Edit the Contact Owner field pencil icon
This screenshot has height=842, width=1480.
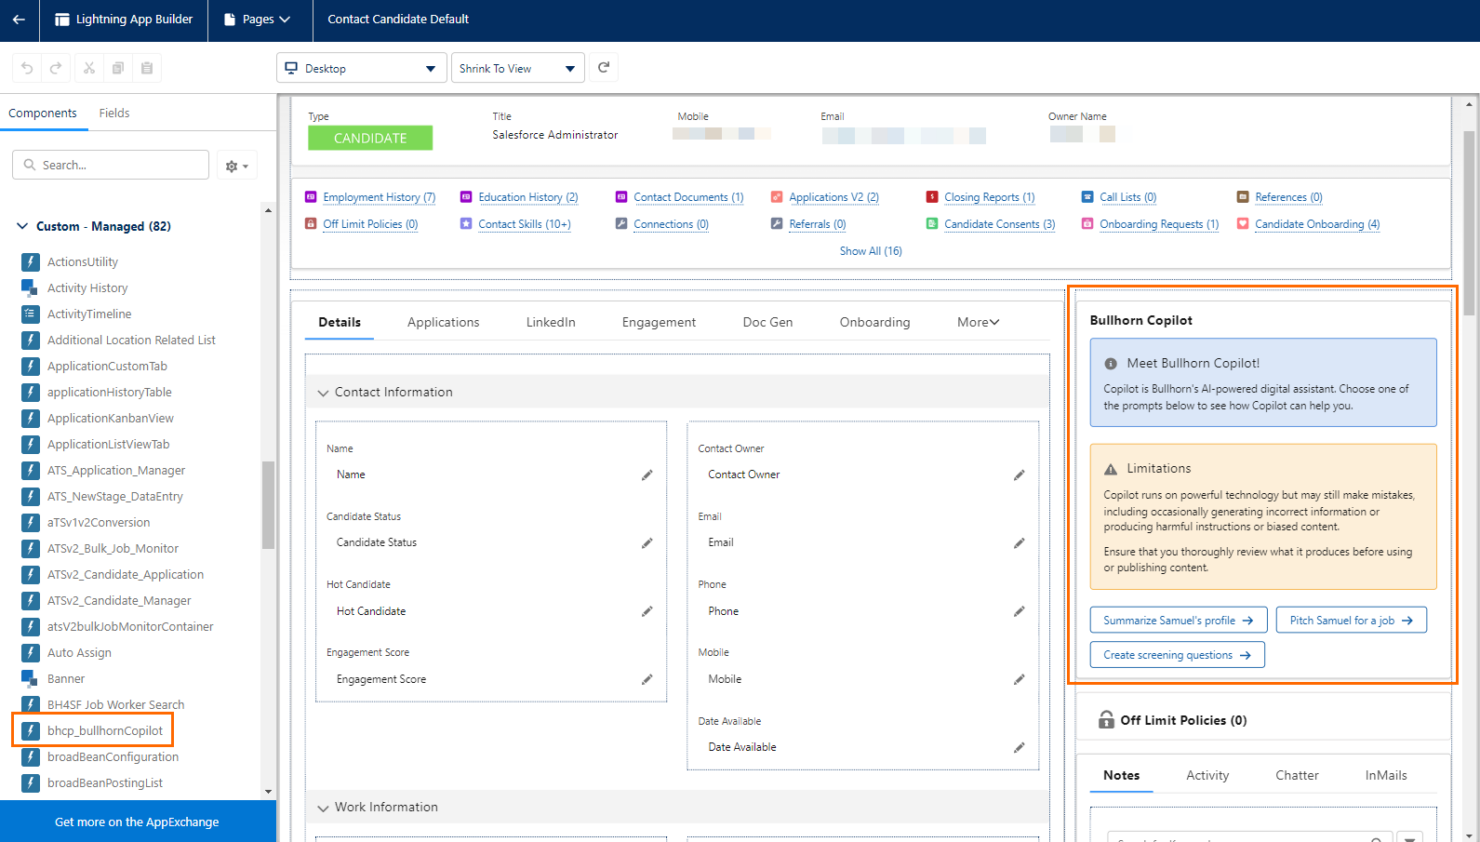pyautogui.click(x=1019, y=475)
